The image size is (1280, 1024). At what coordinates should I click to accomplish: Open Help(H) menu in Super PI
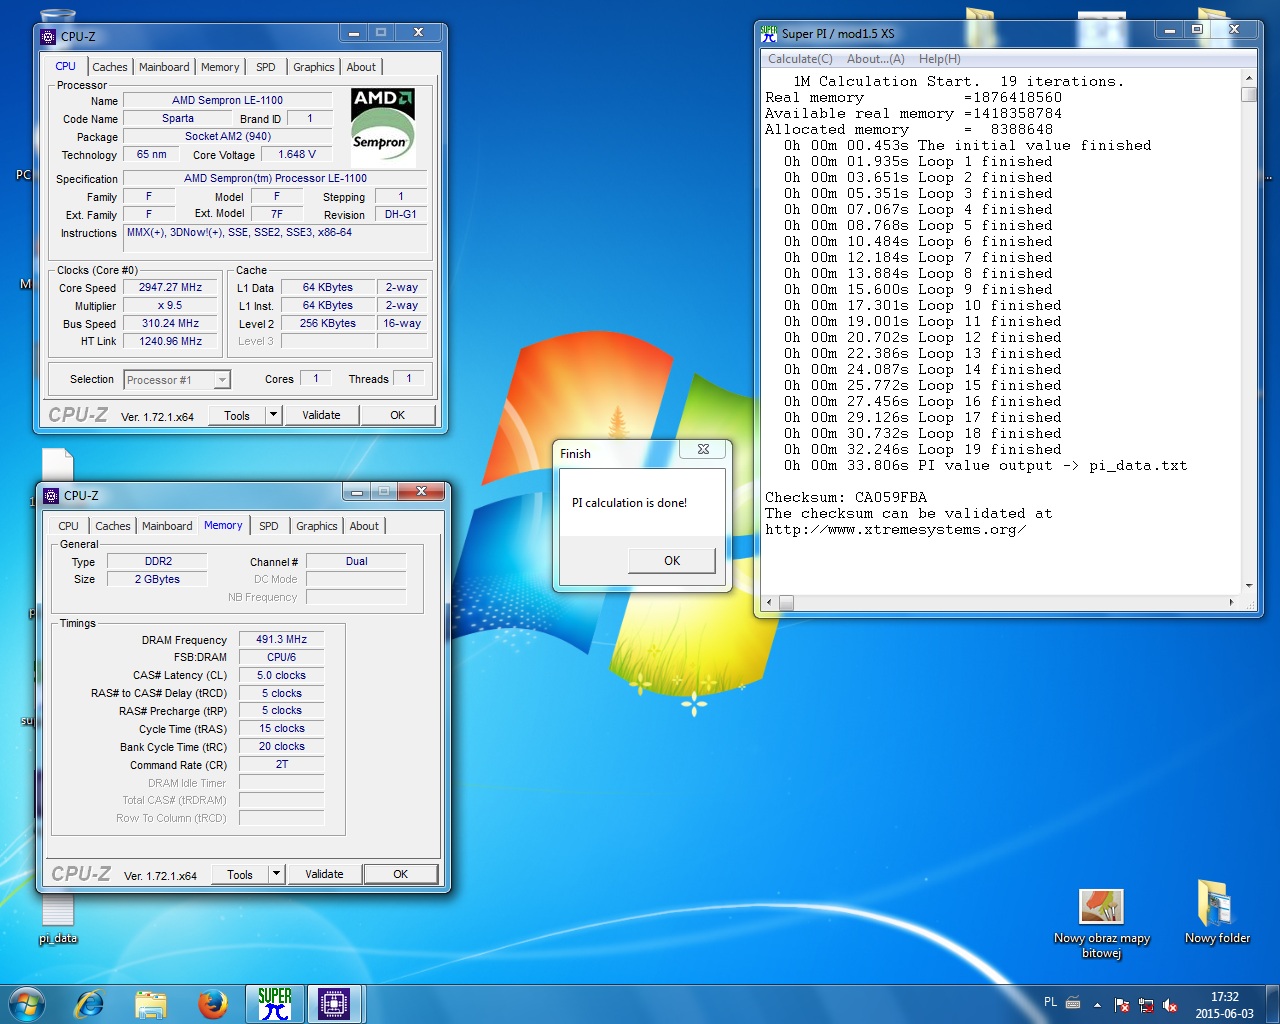click(940, 59)
